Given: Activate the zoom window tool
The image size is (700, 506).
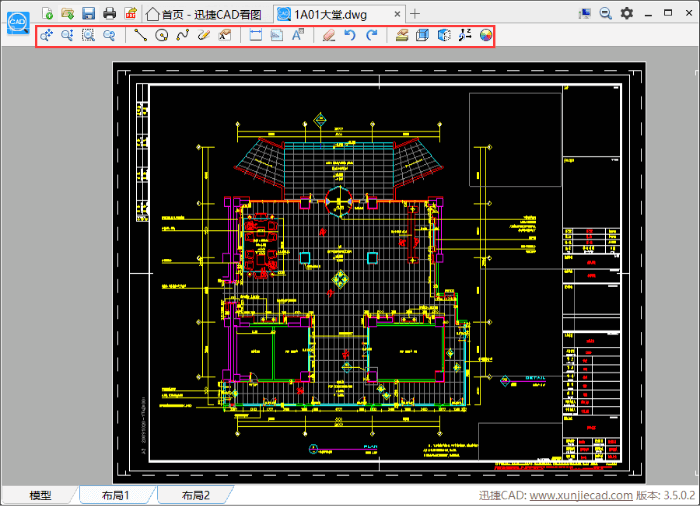Looking at the screenshot, I should tap(88, 36).
